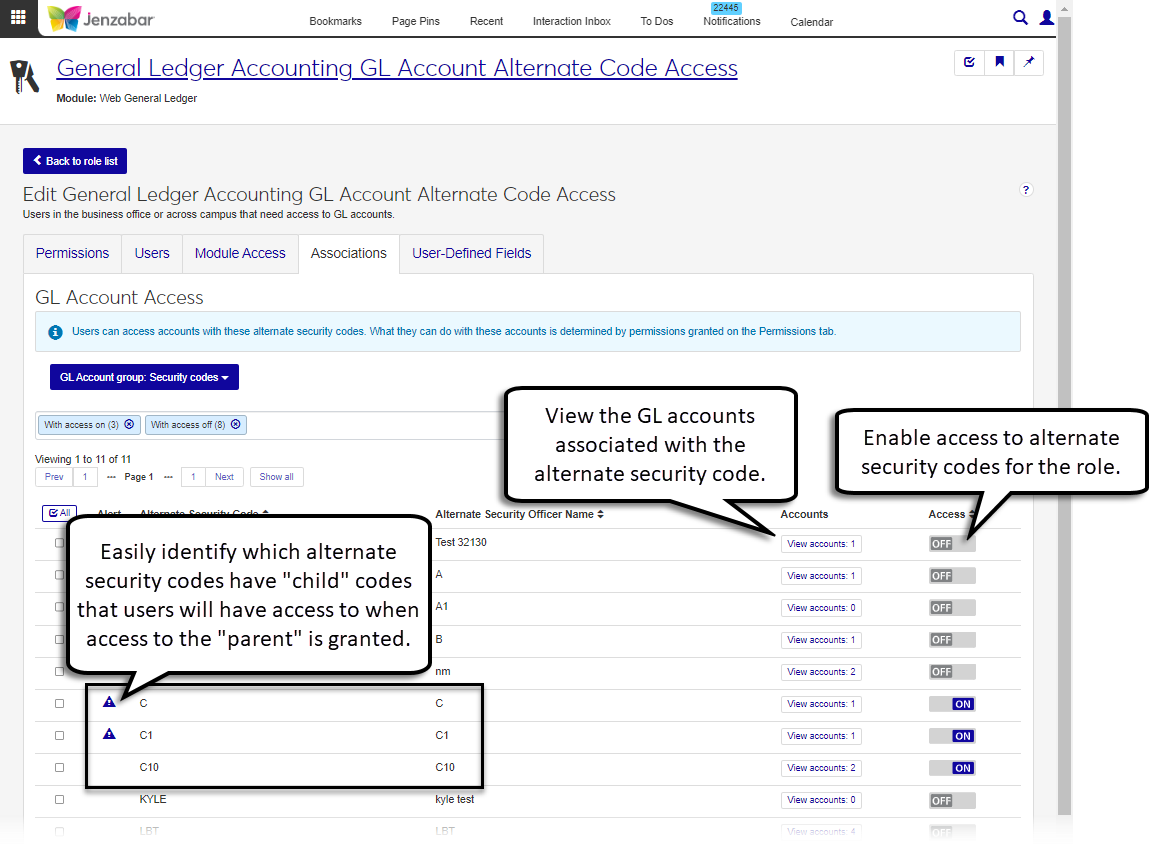Open the Recent menu
Viewport: 1151px width, 845px height.
pos(486,21)
